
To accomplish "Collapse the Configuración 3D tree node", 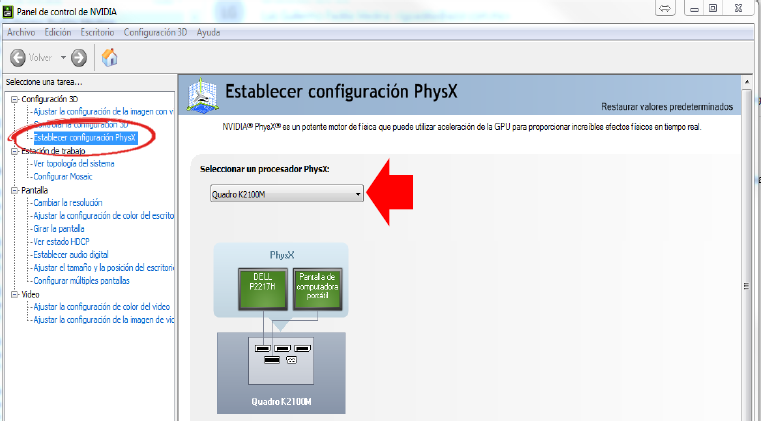I will click(15, 99).
